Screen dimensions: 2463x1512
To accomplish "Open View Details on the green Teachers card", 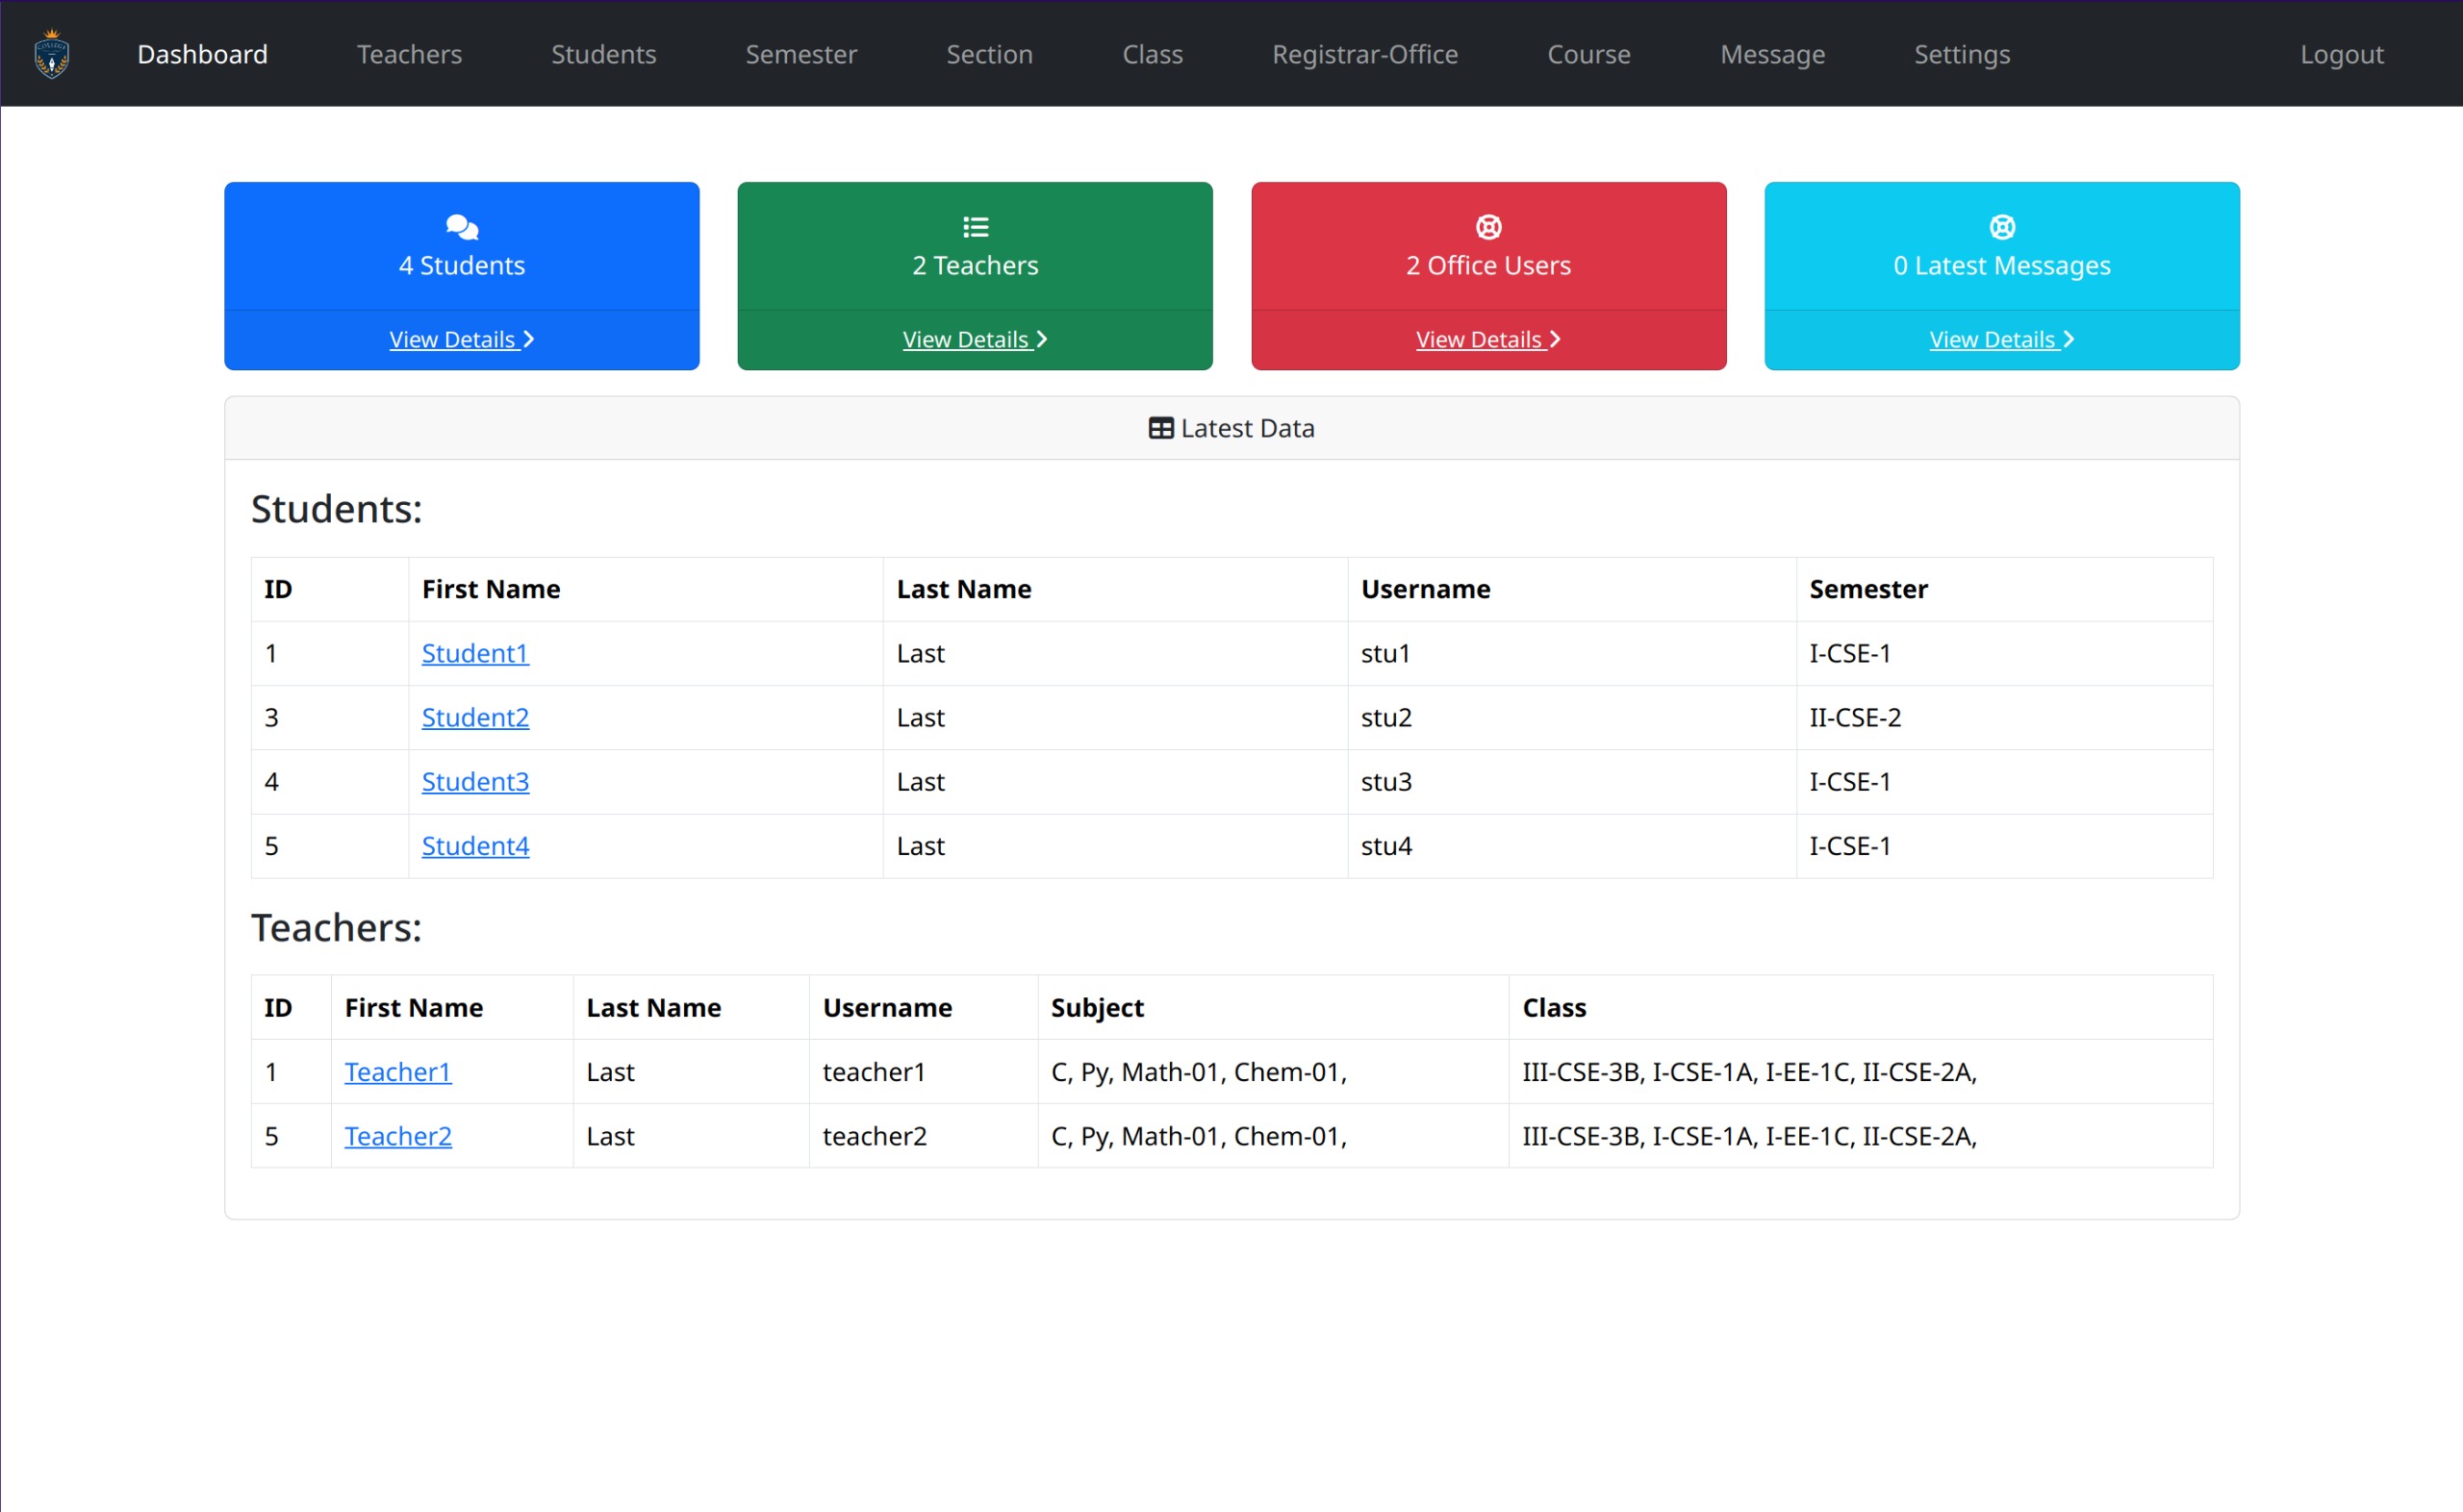I will click(x=974, y=340).
